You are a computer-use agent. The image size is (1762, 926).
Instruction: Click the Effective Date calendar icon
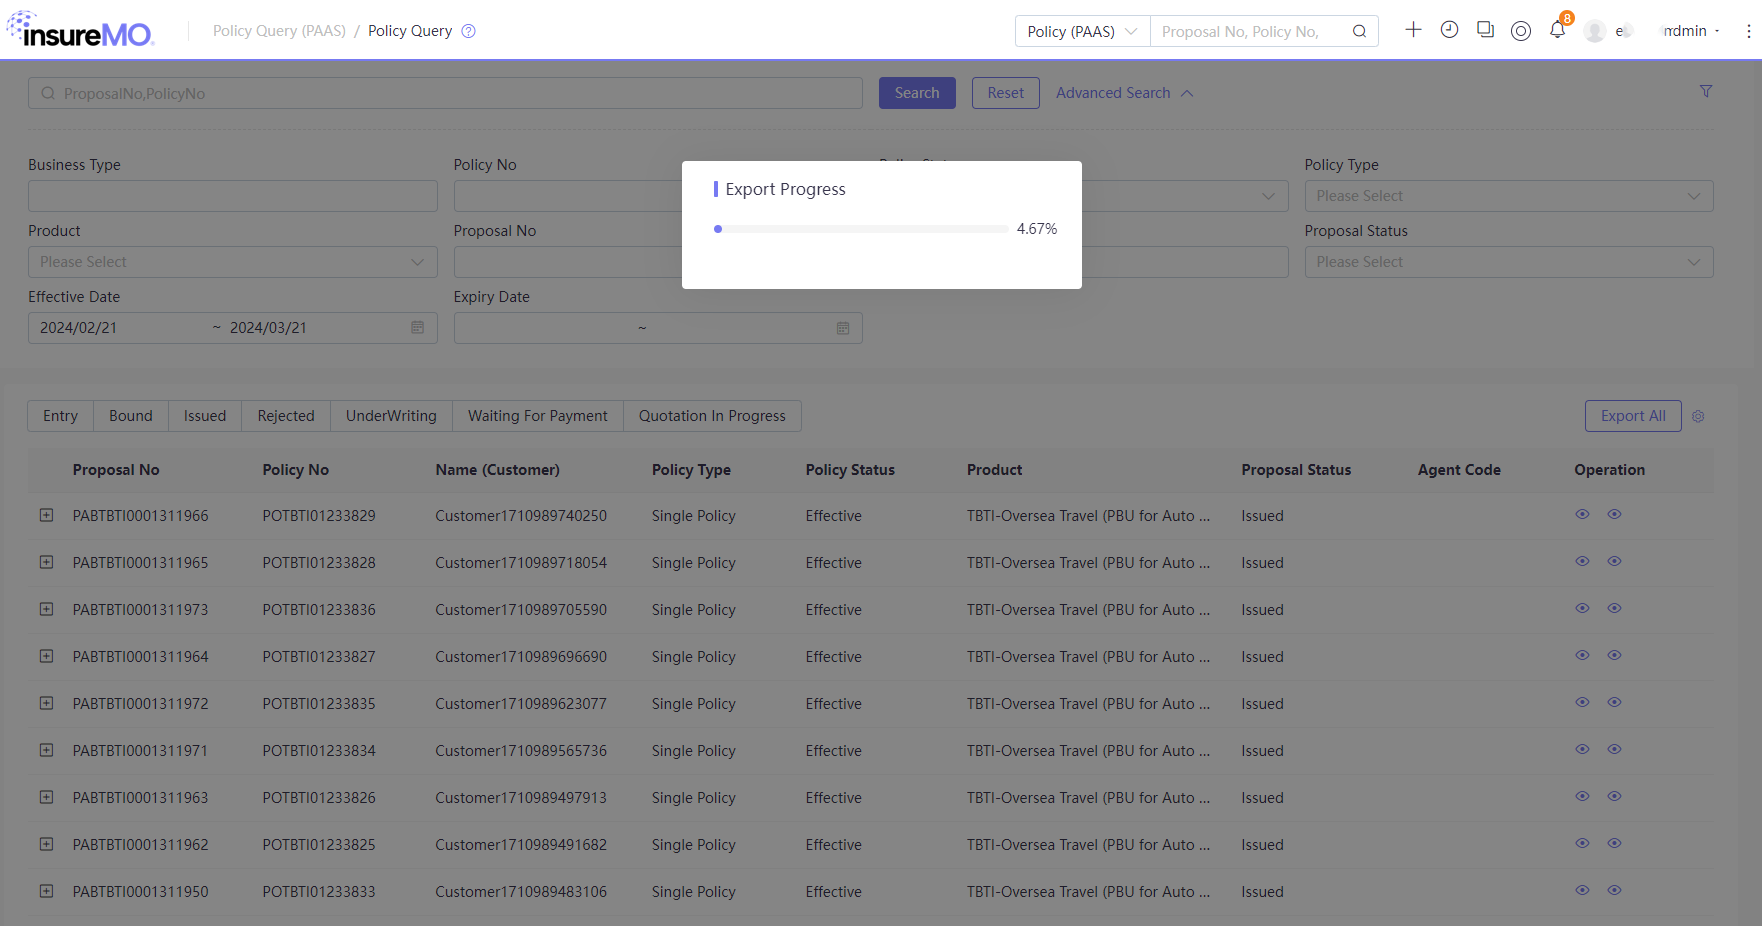[x=417, y=328]
